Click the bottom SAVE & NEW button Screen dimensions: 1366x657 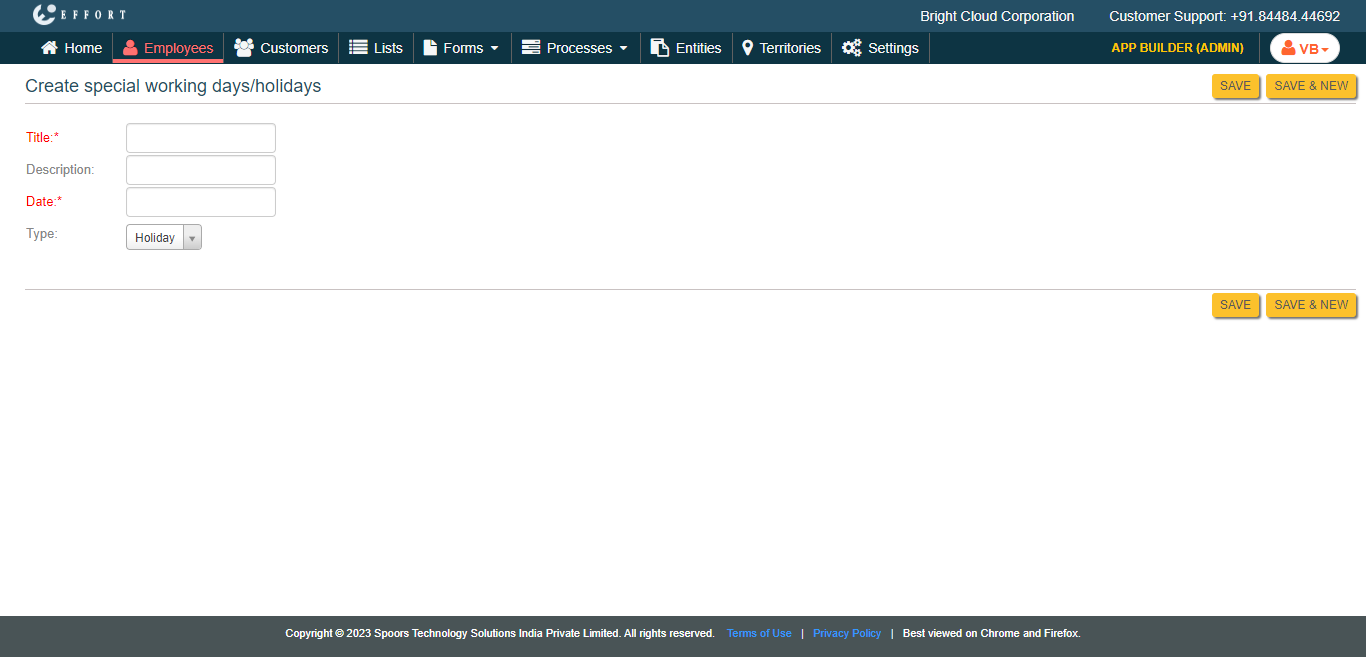pos(1311,305)
